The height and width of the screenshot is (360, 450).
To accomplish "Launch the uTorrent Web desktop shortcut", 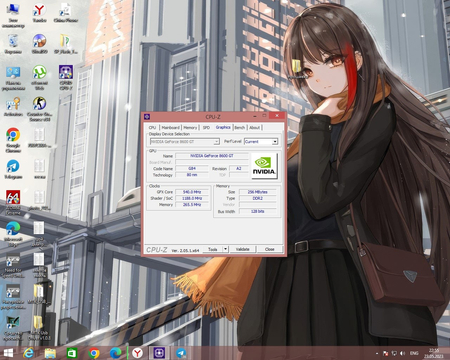I will [x=39, y=77].
